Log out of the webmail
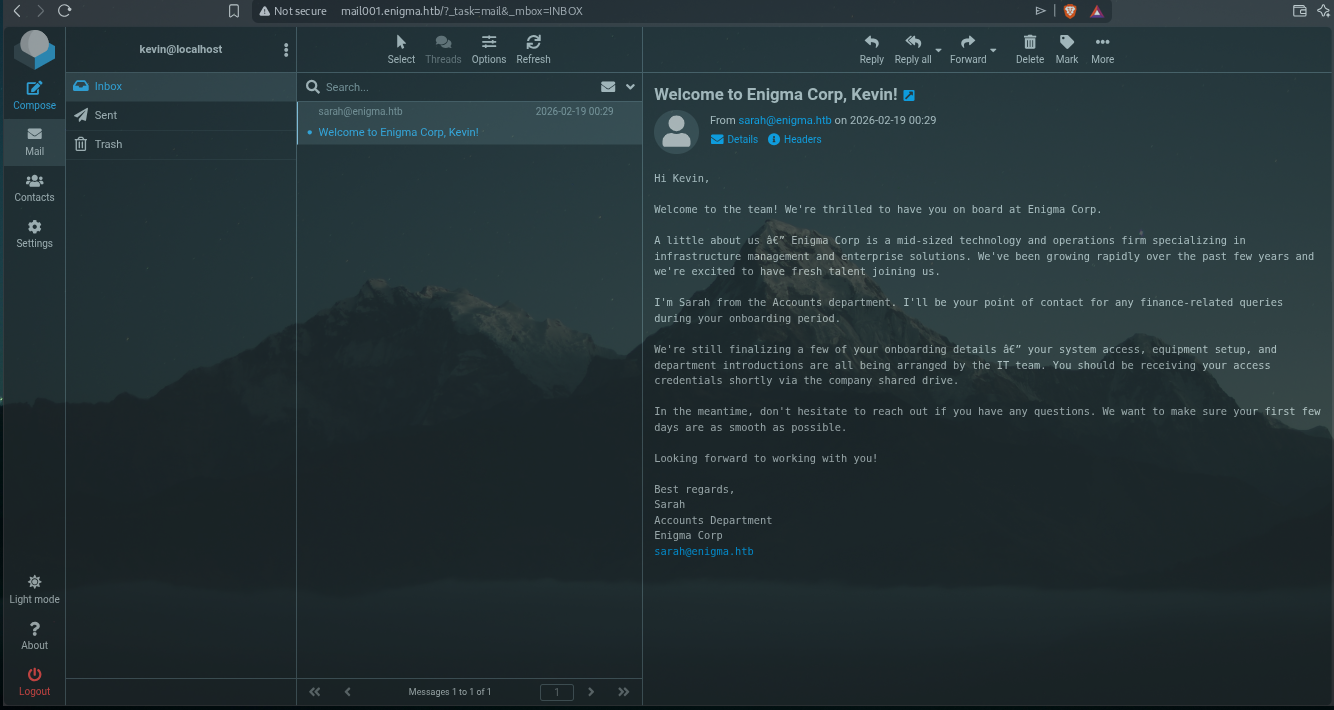Image resolution: width=1334 pixels, height=710 pixels. coord(34,682)
